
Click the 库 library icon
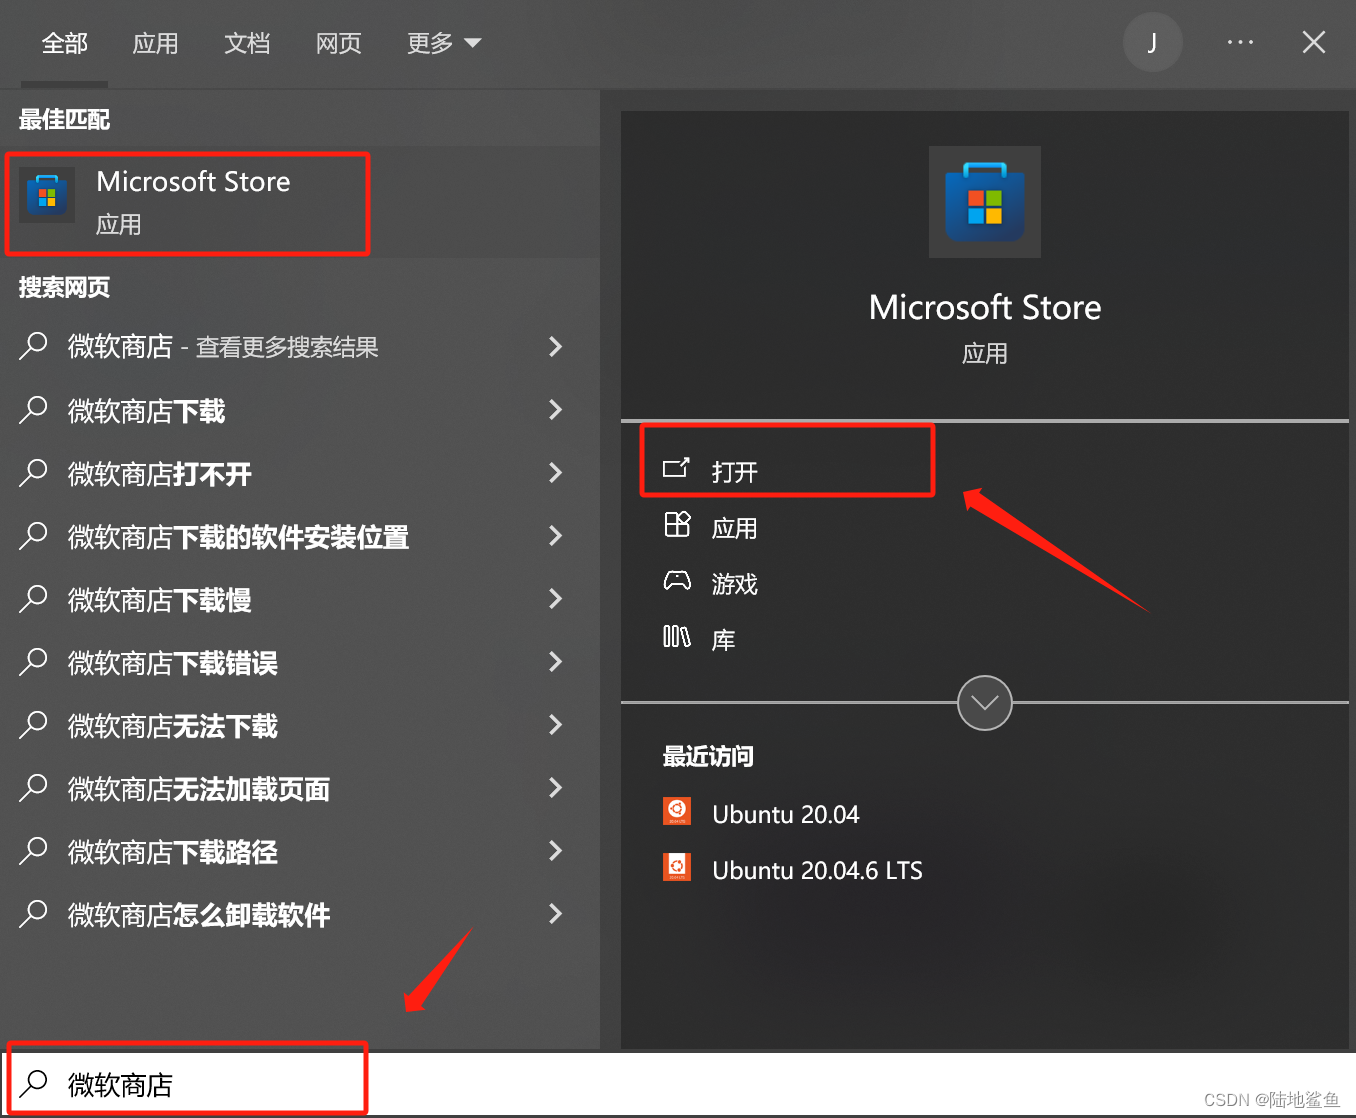tap(677, 637)
